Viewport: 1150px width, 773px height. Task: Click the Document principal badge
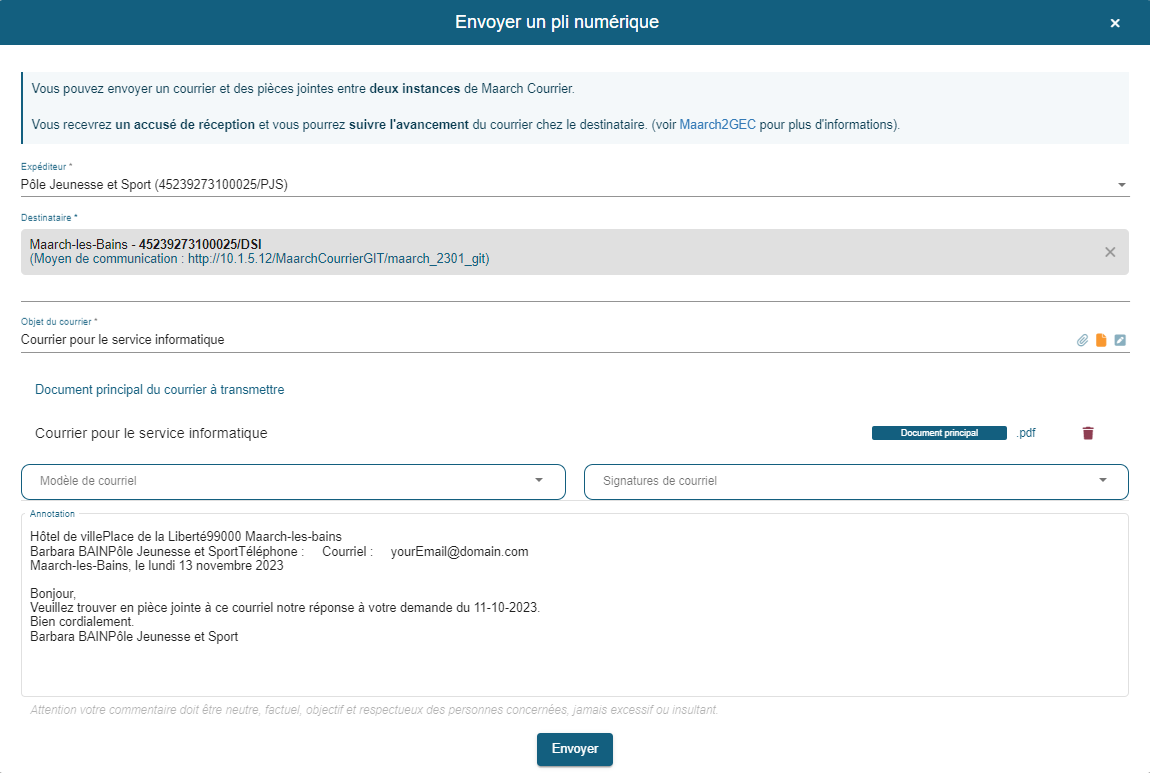pos(938,433)
